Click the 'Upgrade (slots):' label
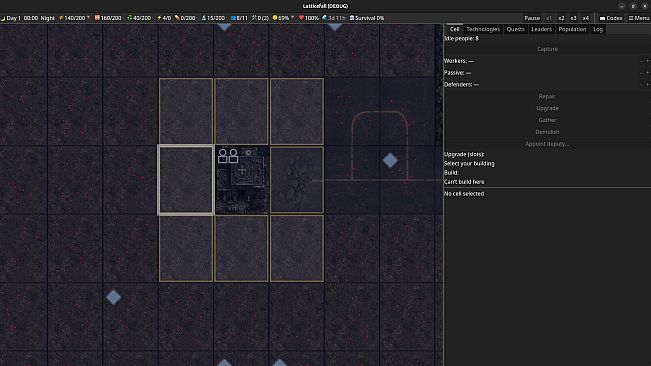This screenshot has width=651, height=366. pyautogui.click(x=464, y=154)
